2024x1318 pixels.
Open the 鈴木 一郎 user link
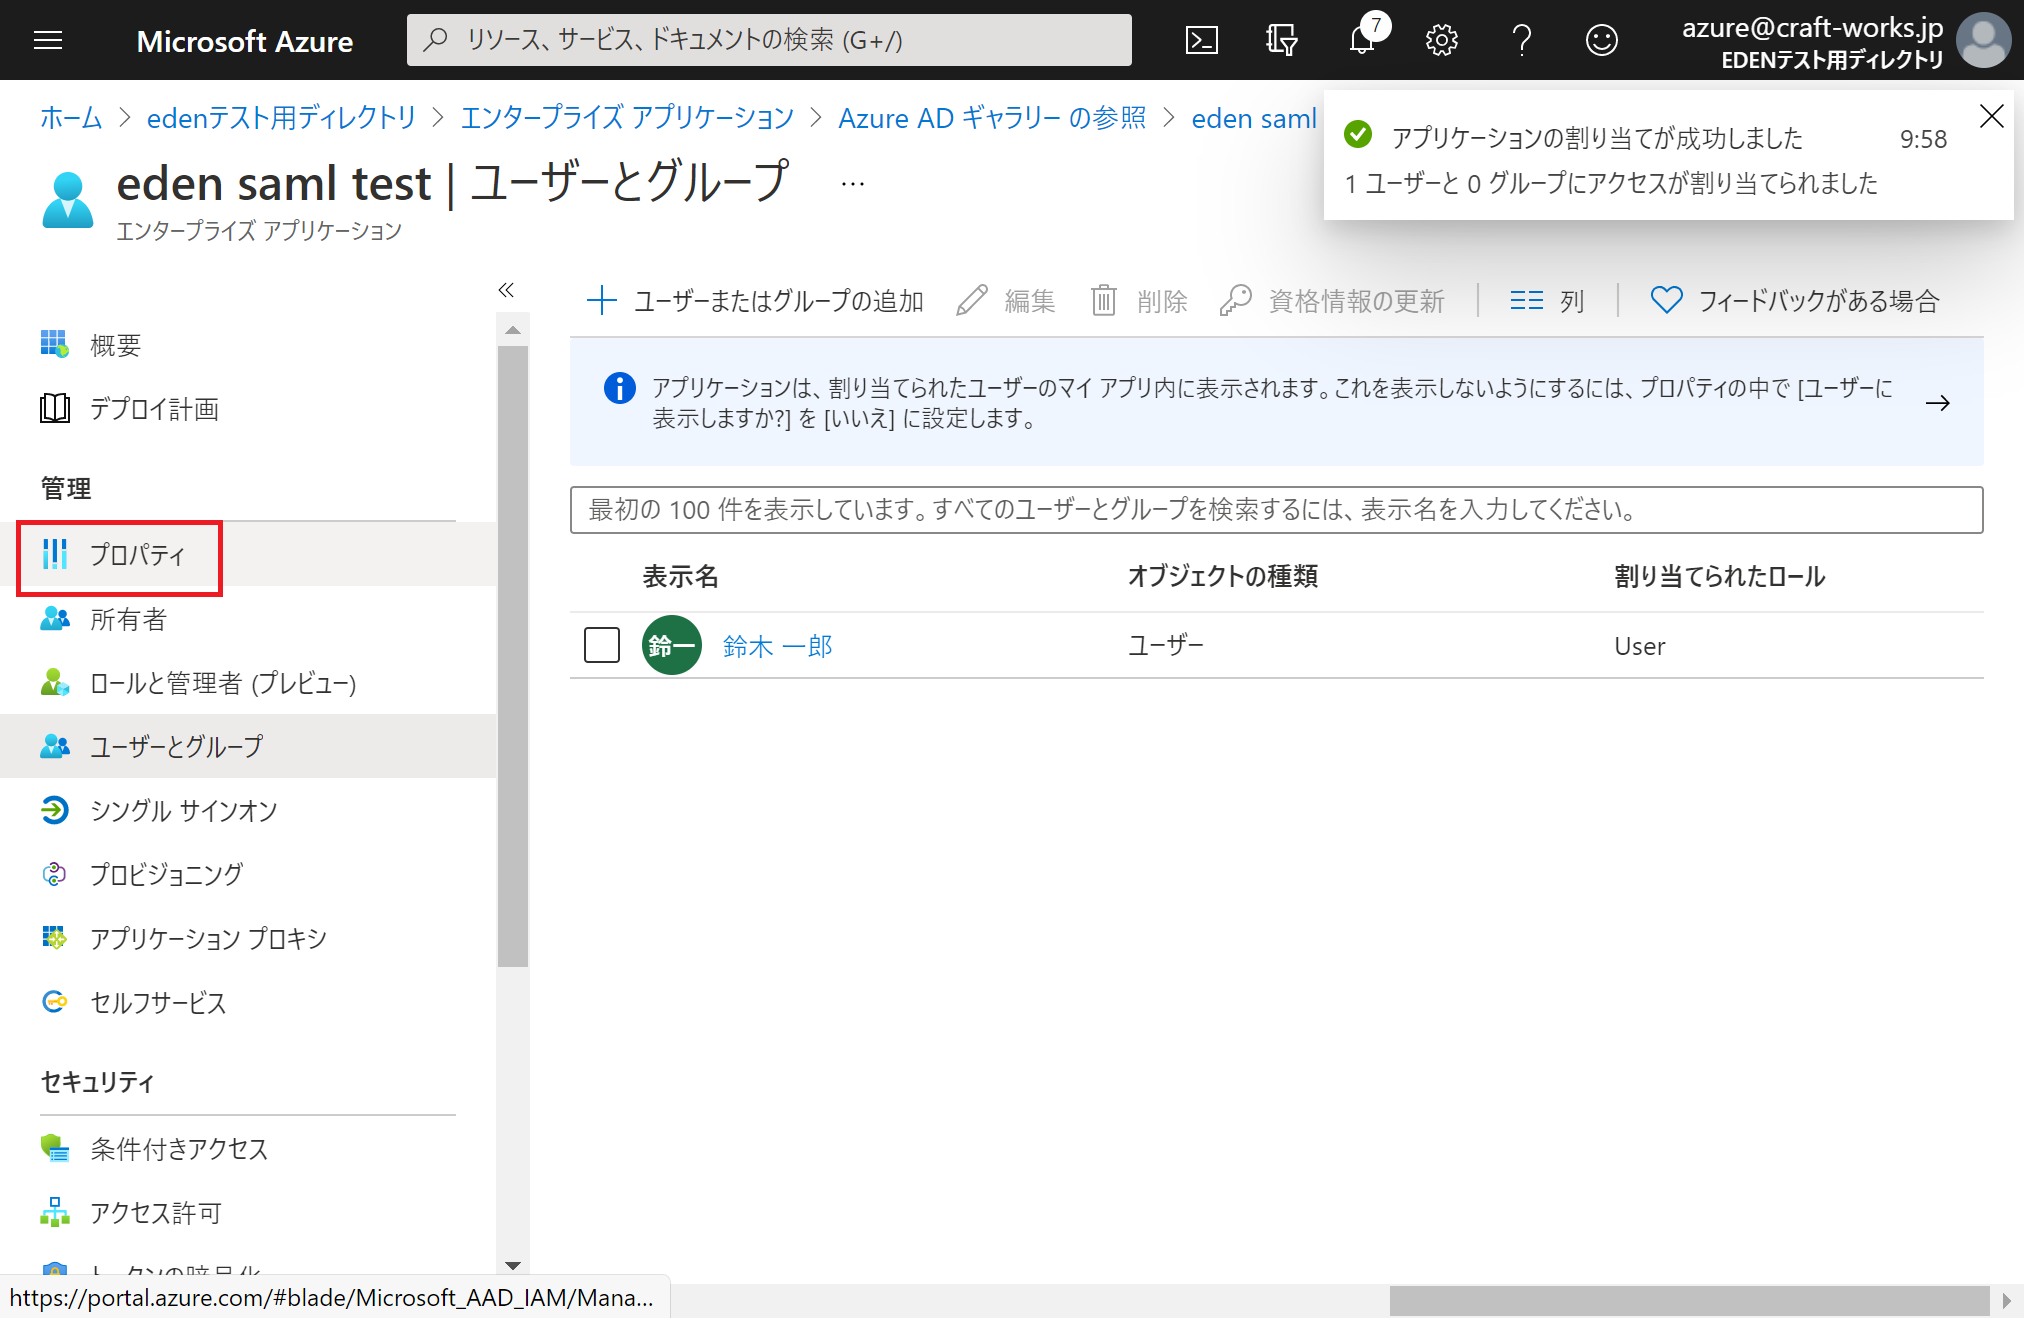click(778, 646)
